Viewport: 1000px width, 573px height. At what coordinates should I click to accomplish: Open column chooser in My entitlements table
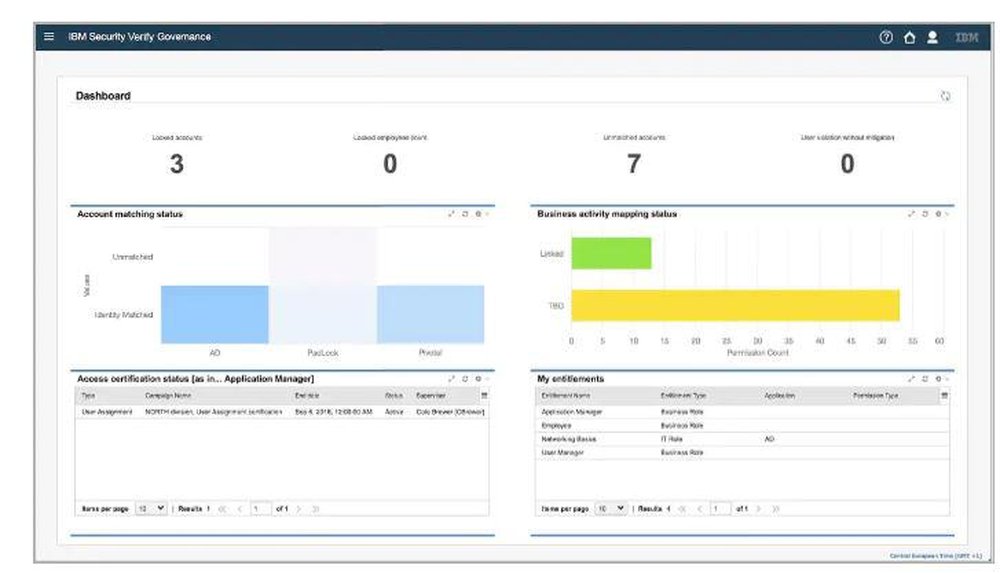(945, 396)
